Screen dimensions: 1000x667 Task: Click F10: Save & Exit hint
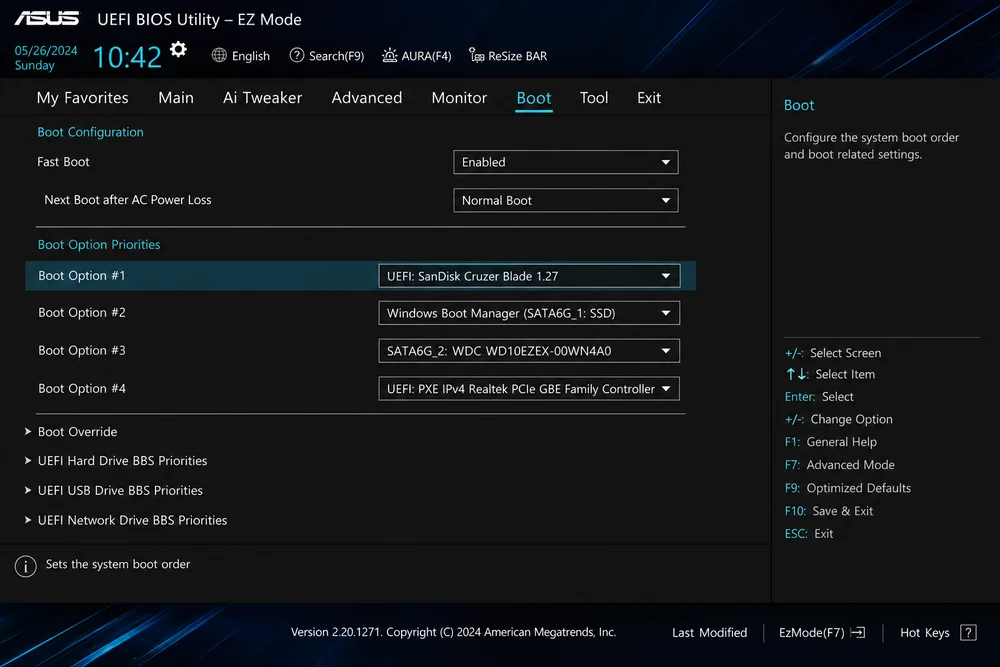tap(828, 511)
